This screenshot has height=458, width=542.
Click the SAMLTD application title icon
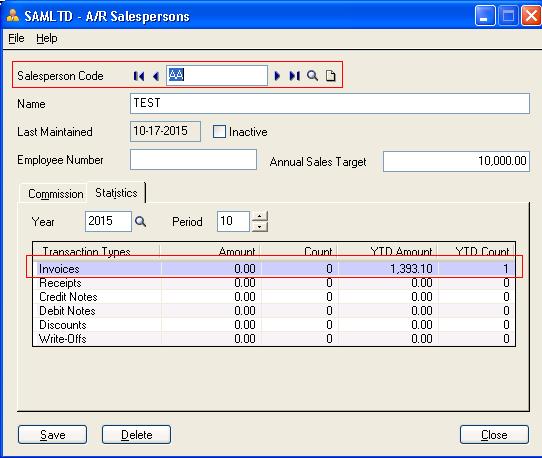[12, 16]
